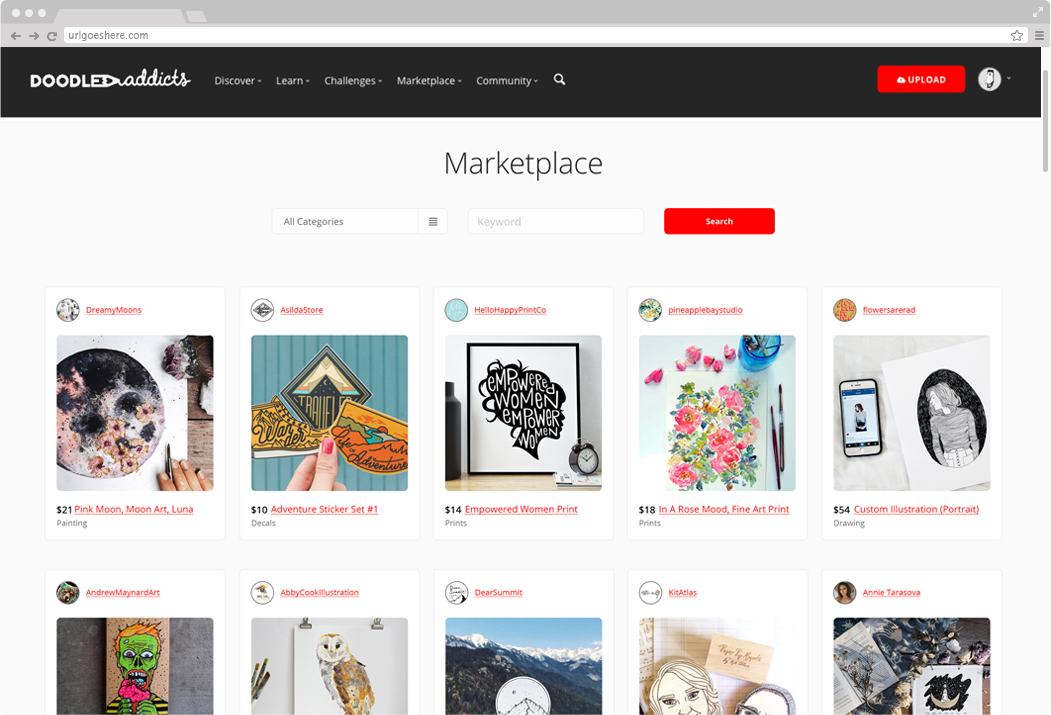Click the HelloHappyPrintCo avatar icon
This screenshot has width=1051, height=715.
[456, 310]
